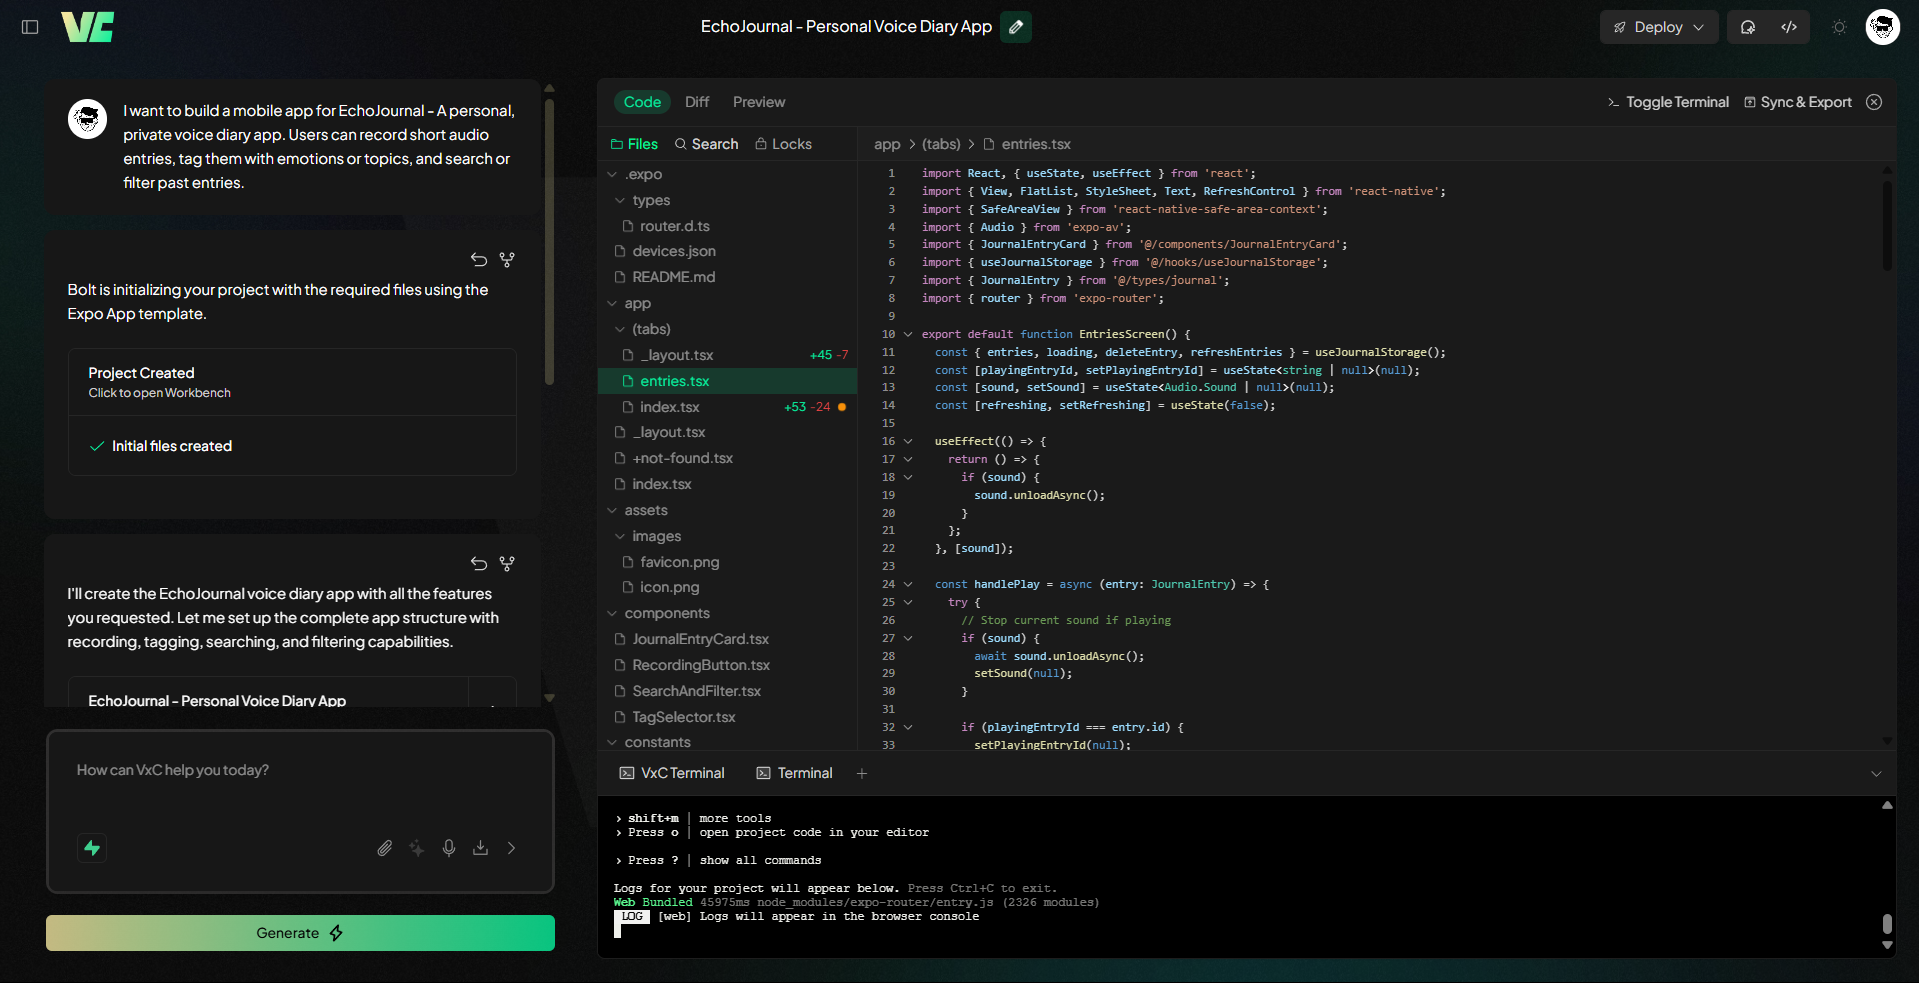Open _layout.tsx with +45 -7 changes
This screenshot has width=1919, height=983.
(727, 355)
